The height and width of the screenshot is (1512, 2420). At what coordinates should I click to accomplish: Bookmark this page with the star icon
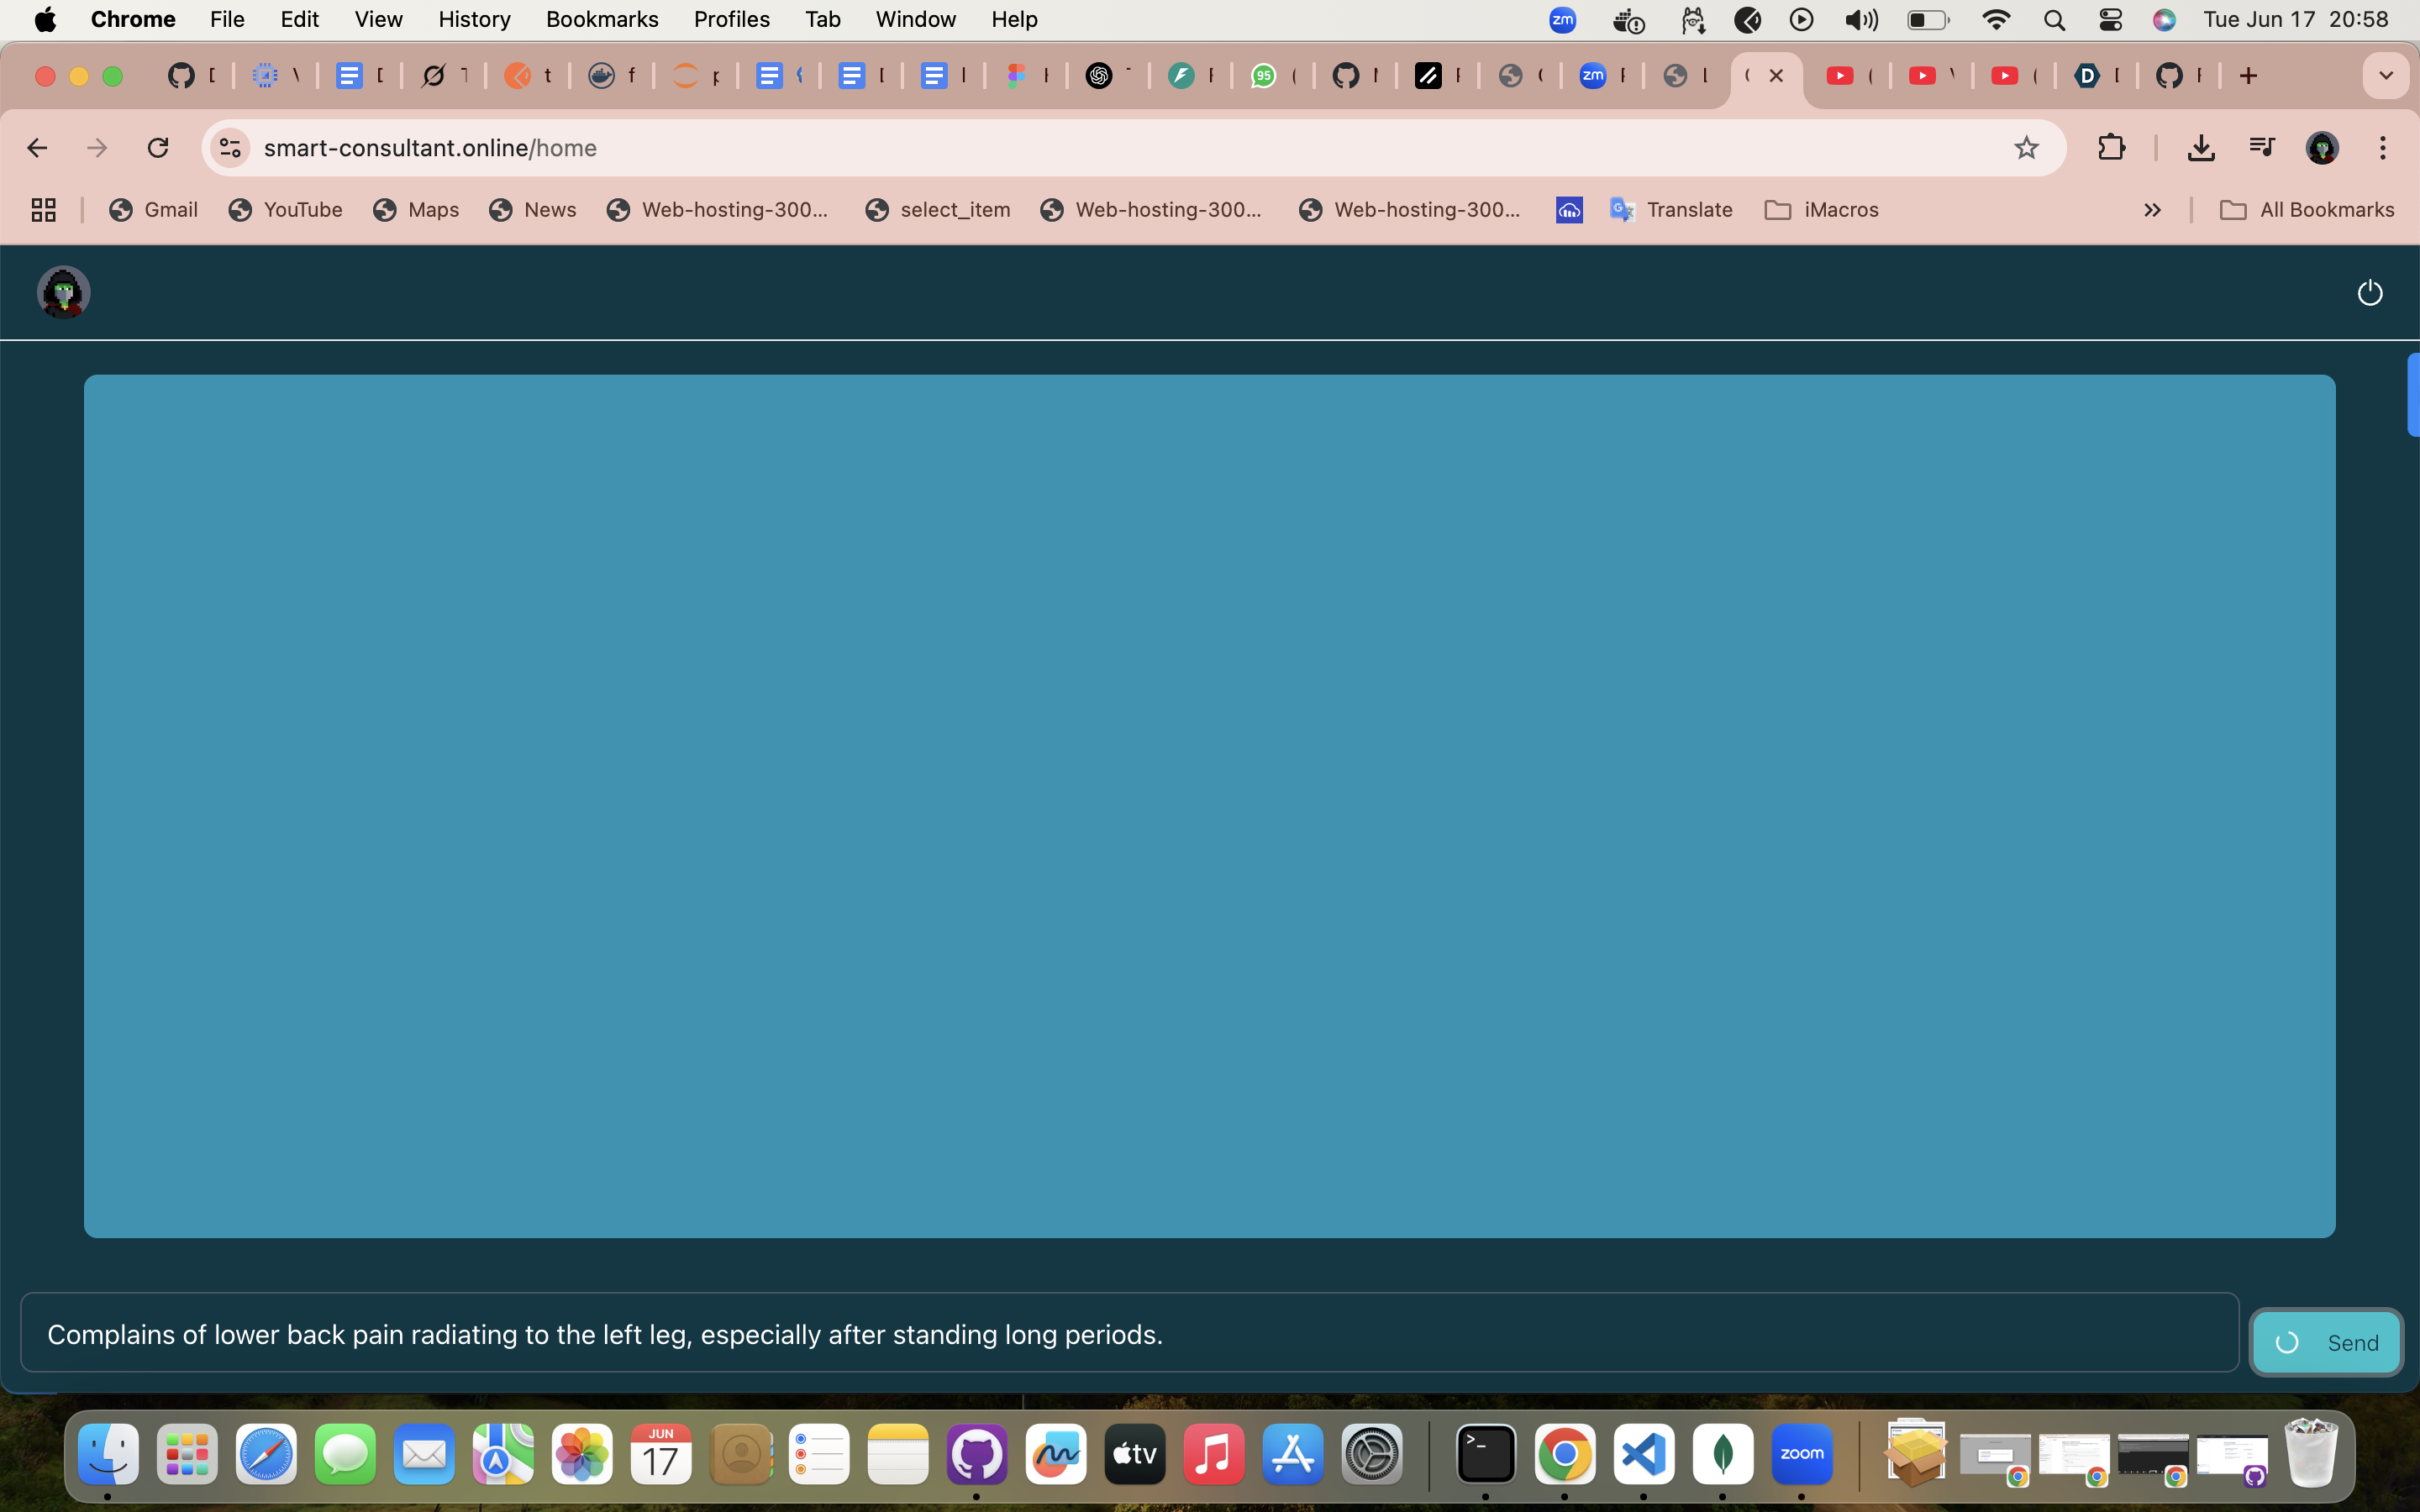coord(2026,148)
